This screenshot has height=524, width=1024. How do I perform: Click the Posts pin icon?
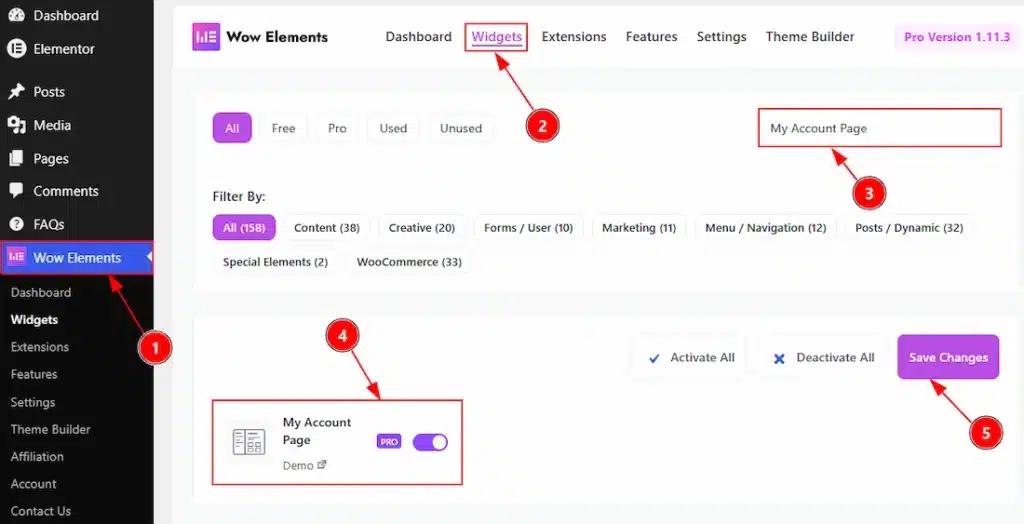pyautogui.click(x=16, y=91)
